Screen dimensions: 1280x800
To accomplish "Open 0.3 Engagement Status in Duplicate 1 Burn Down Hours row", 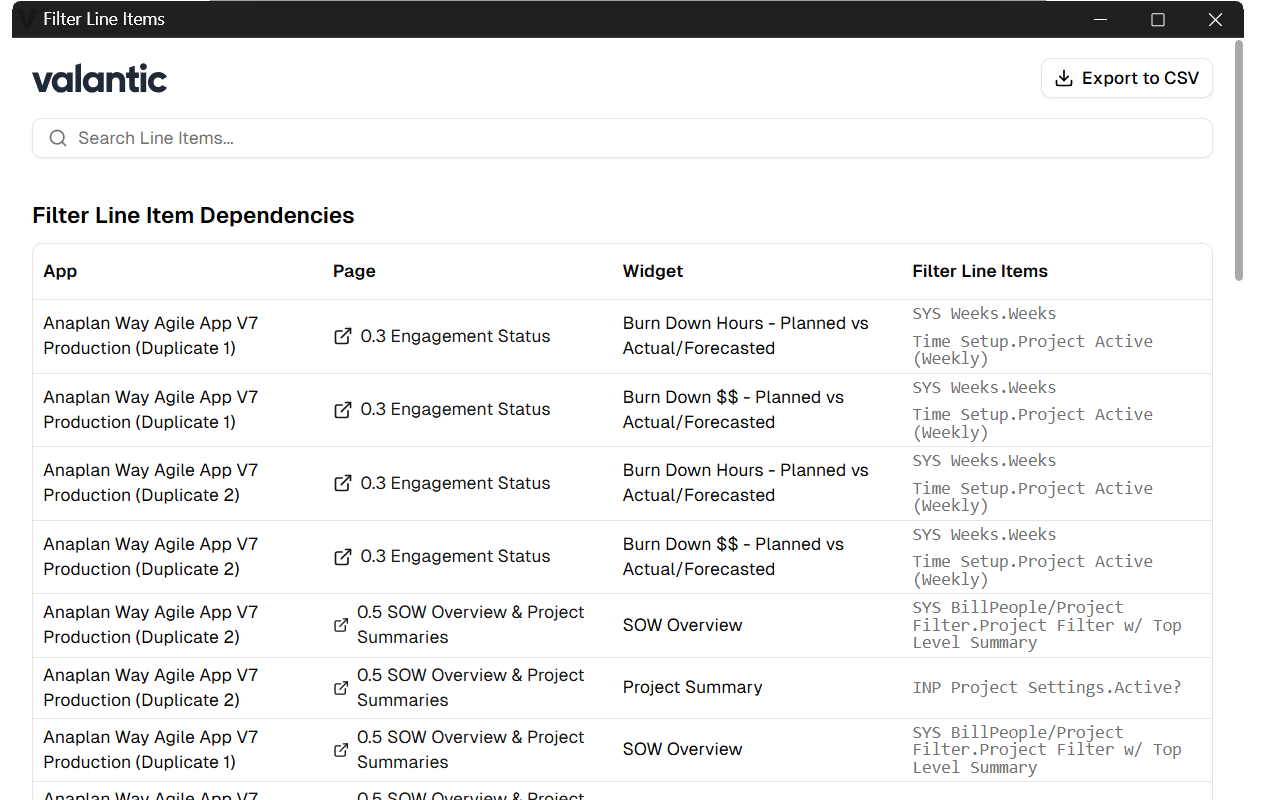I will pos(455,336).
